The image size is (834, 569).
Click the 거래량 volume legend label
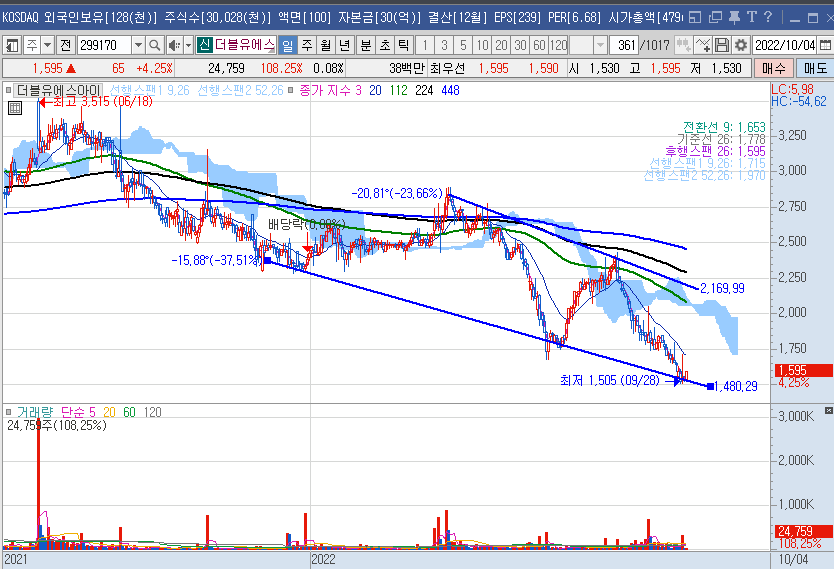[x=35, y=412]
